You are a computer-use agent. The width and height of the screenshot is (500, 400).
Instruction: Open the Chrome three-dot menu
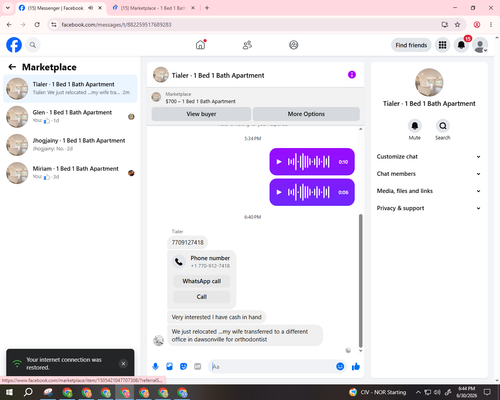pyautogui.click(x=491, y=25)
